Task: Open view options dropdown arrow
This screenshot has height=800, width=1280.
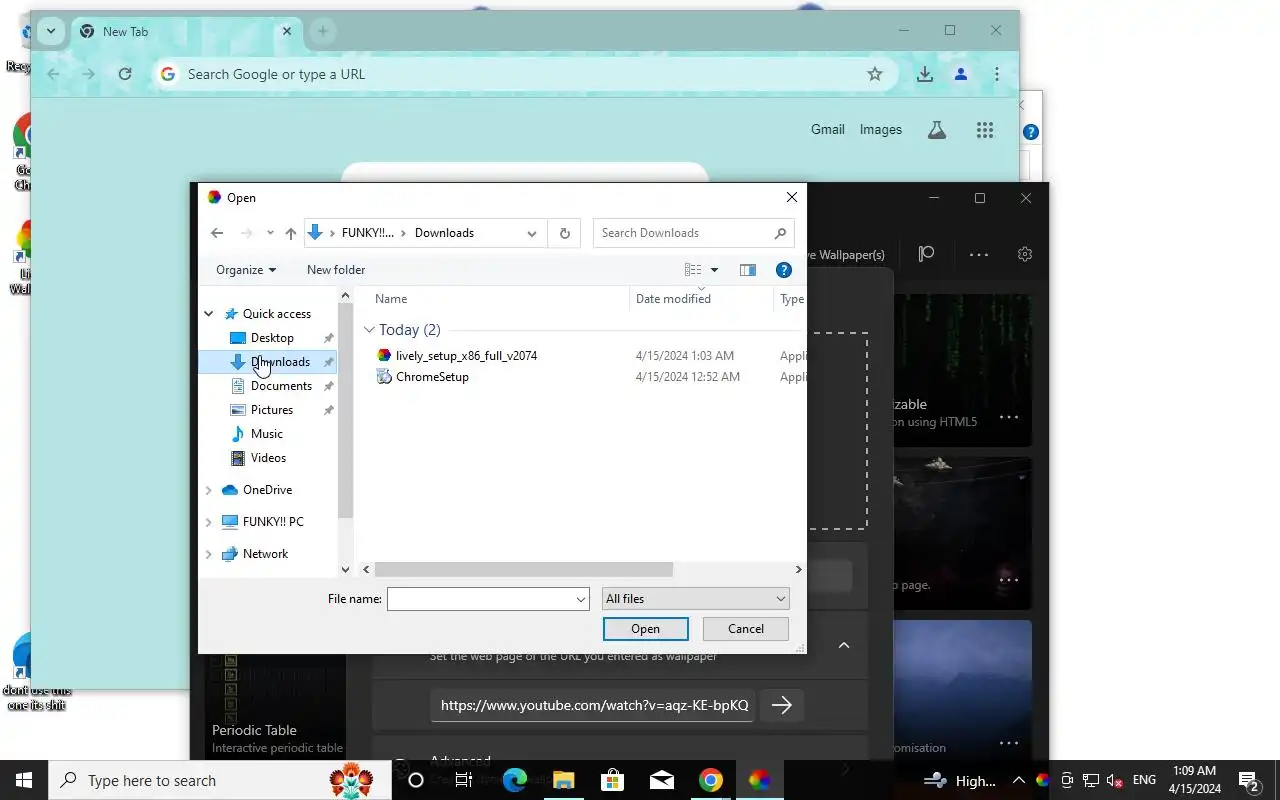Action: [x=714, y=270]
